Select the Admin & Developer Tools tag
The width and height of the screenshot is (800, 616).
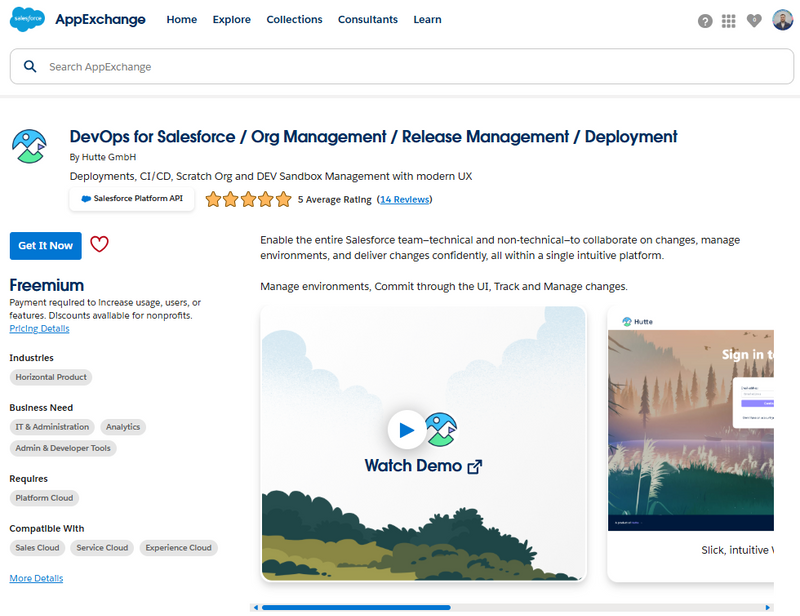point(63,448)
